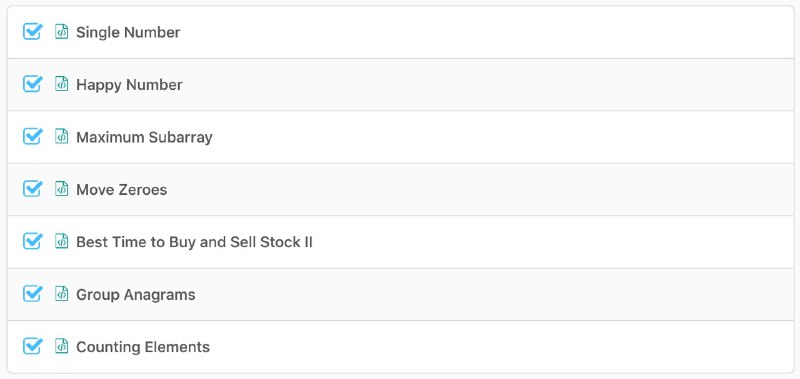Image resolution: width=800 pixels, height=379 pixels.
Task: Click the code file icon beside Happy Number
Action: click(62, 84)
